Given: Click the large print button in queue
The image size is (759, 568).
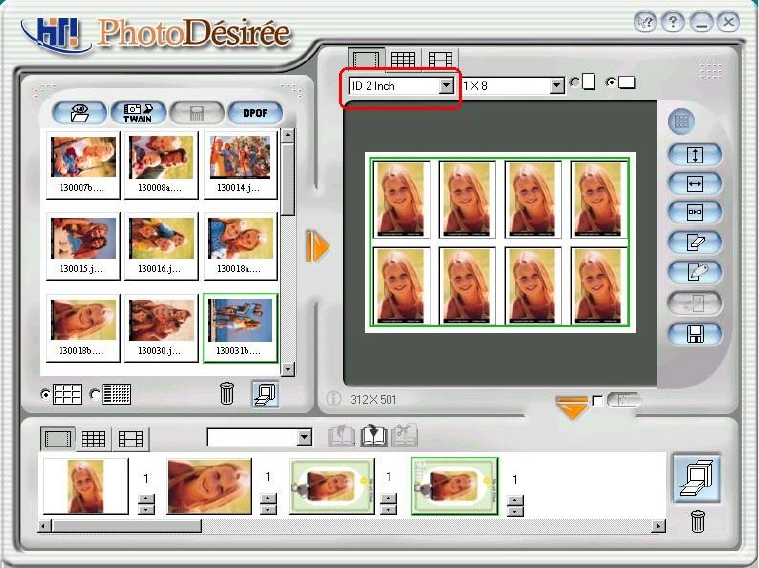Looking at the screenshot, I should [x=697, y=478].
